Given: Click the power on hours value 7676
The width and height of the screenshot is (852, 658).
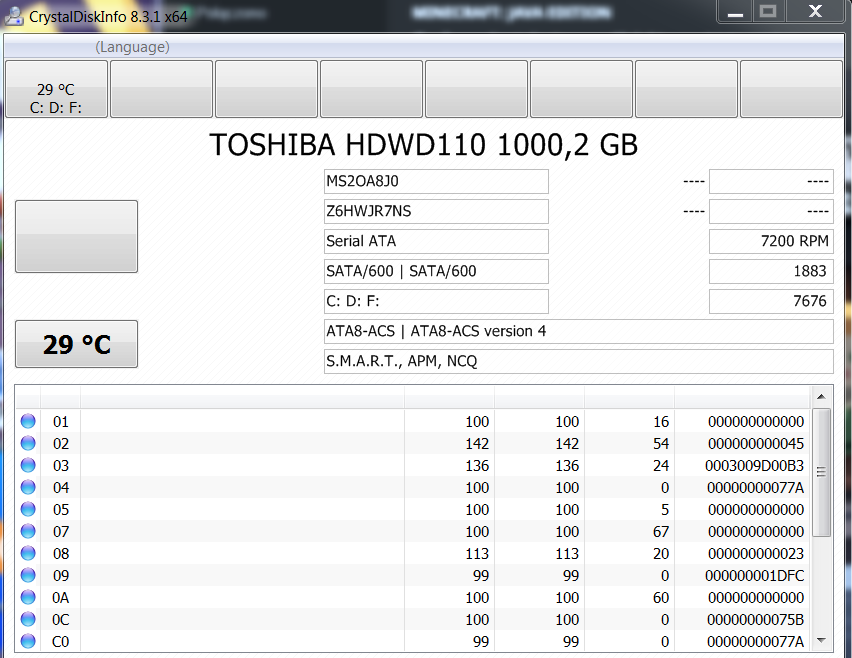Looking at the screenshot, I should [x=771, y=301].
